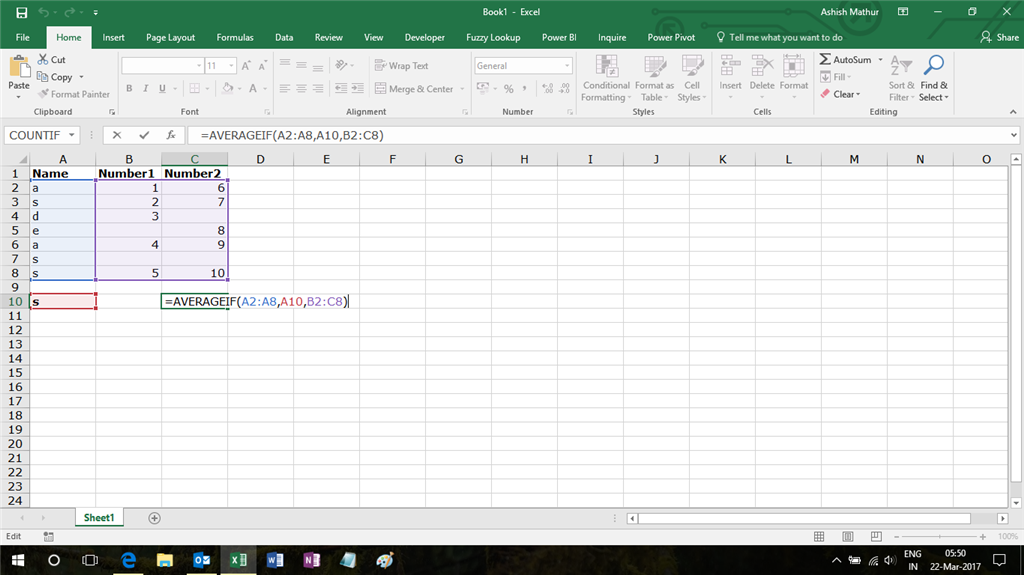Open font size dropdown
This screenshot has height=575, width=1024.
pos(231,66)
